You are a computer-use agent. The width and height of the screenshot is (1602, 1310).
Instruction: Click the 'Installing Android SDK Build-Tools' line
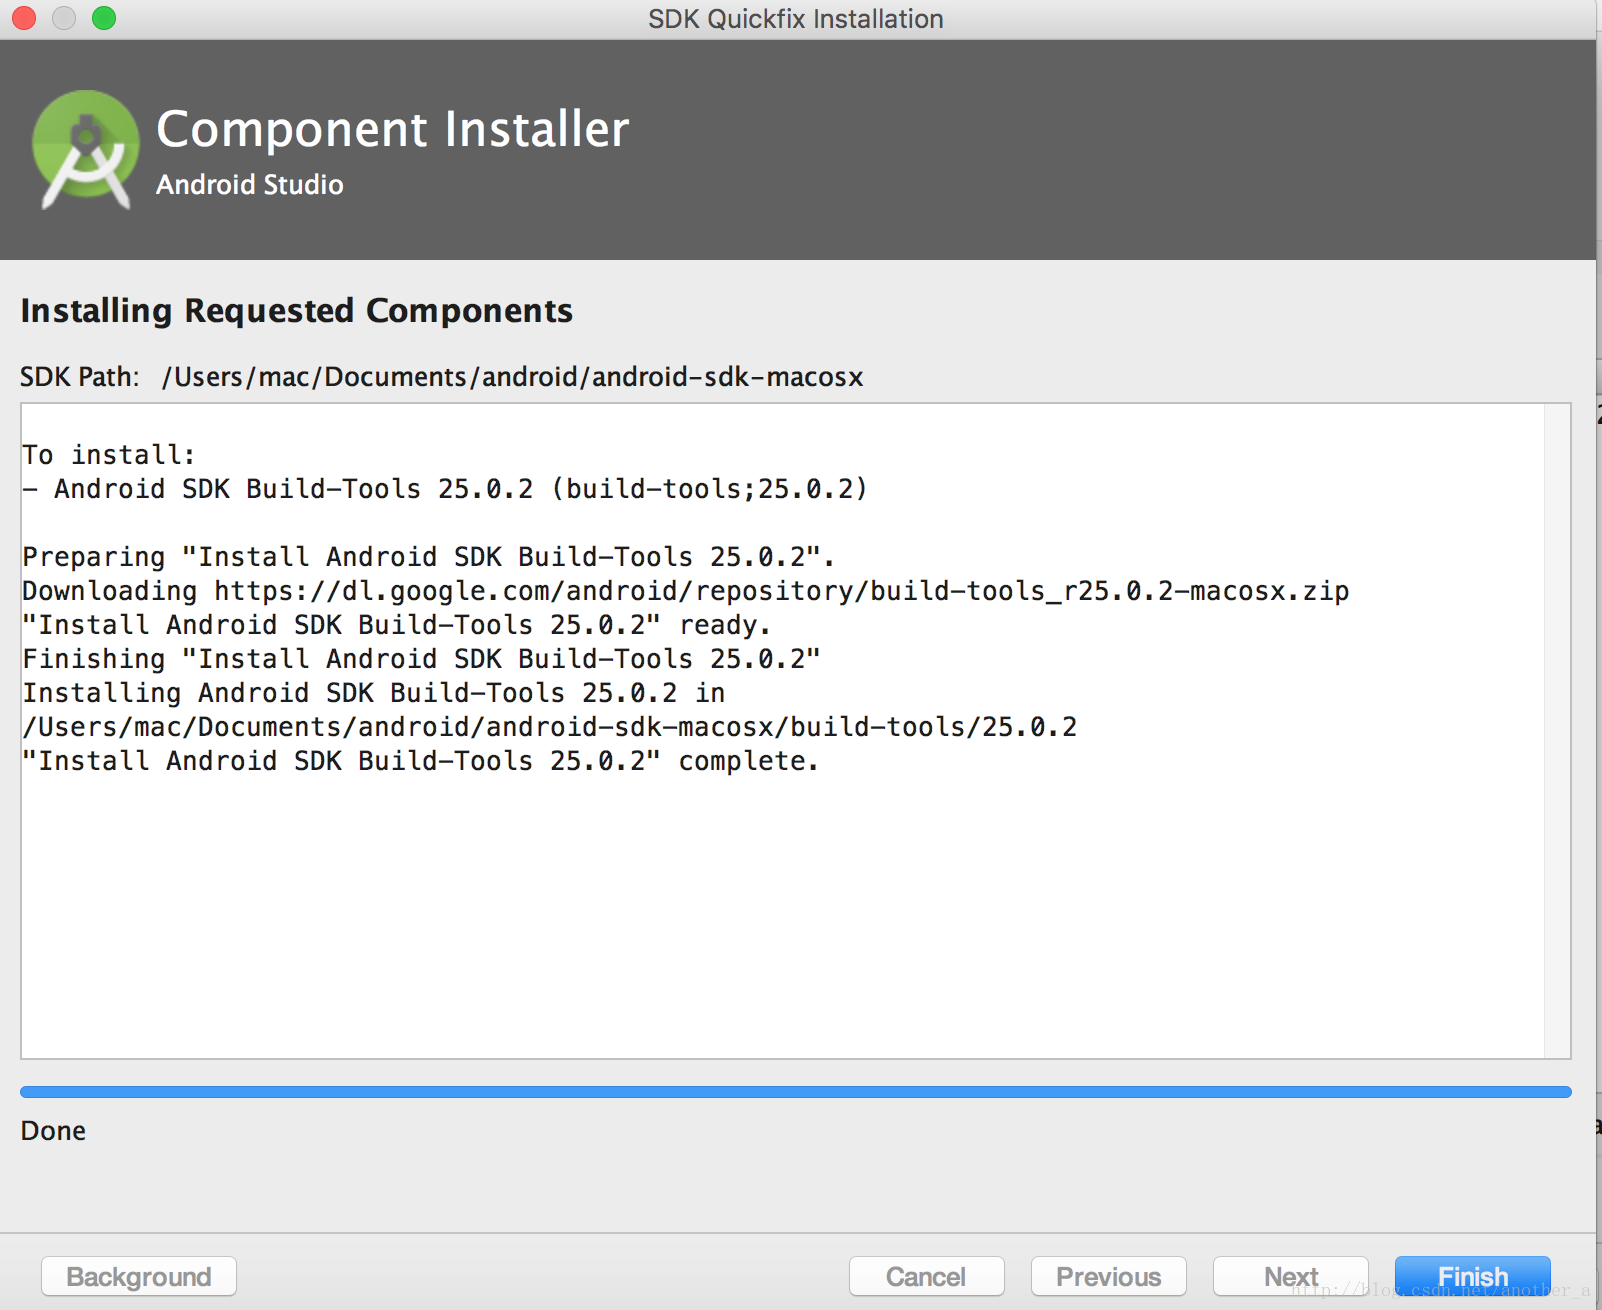(374, 693)
